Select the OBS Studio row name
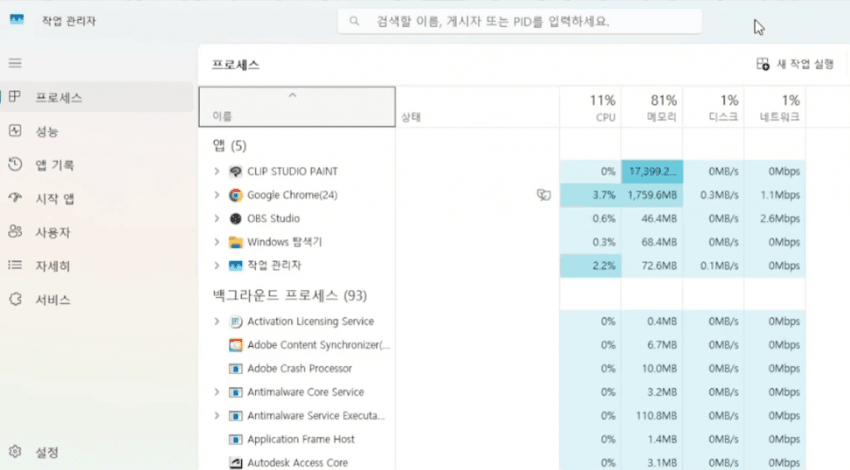This screenshot has width=850, height=470. pos(273,218)
